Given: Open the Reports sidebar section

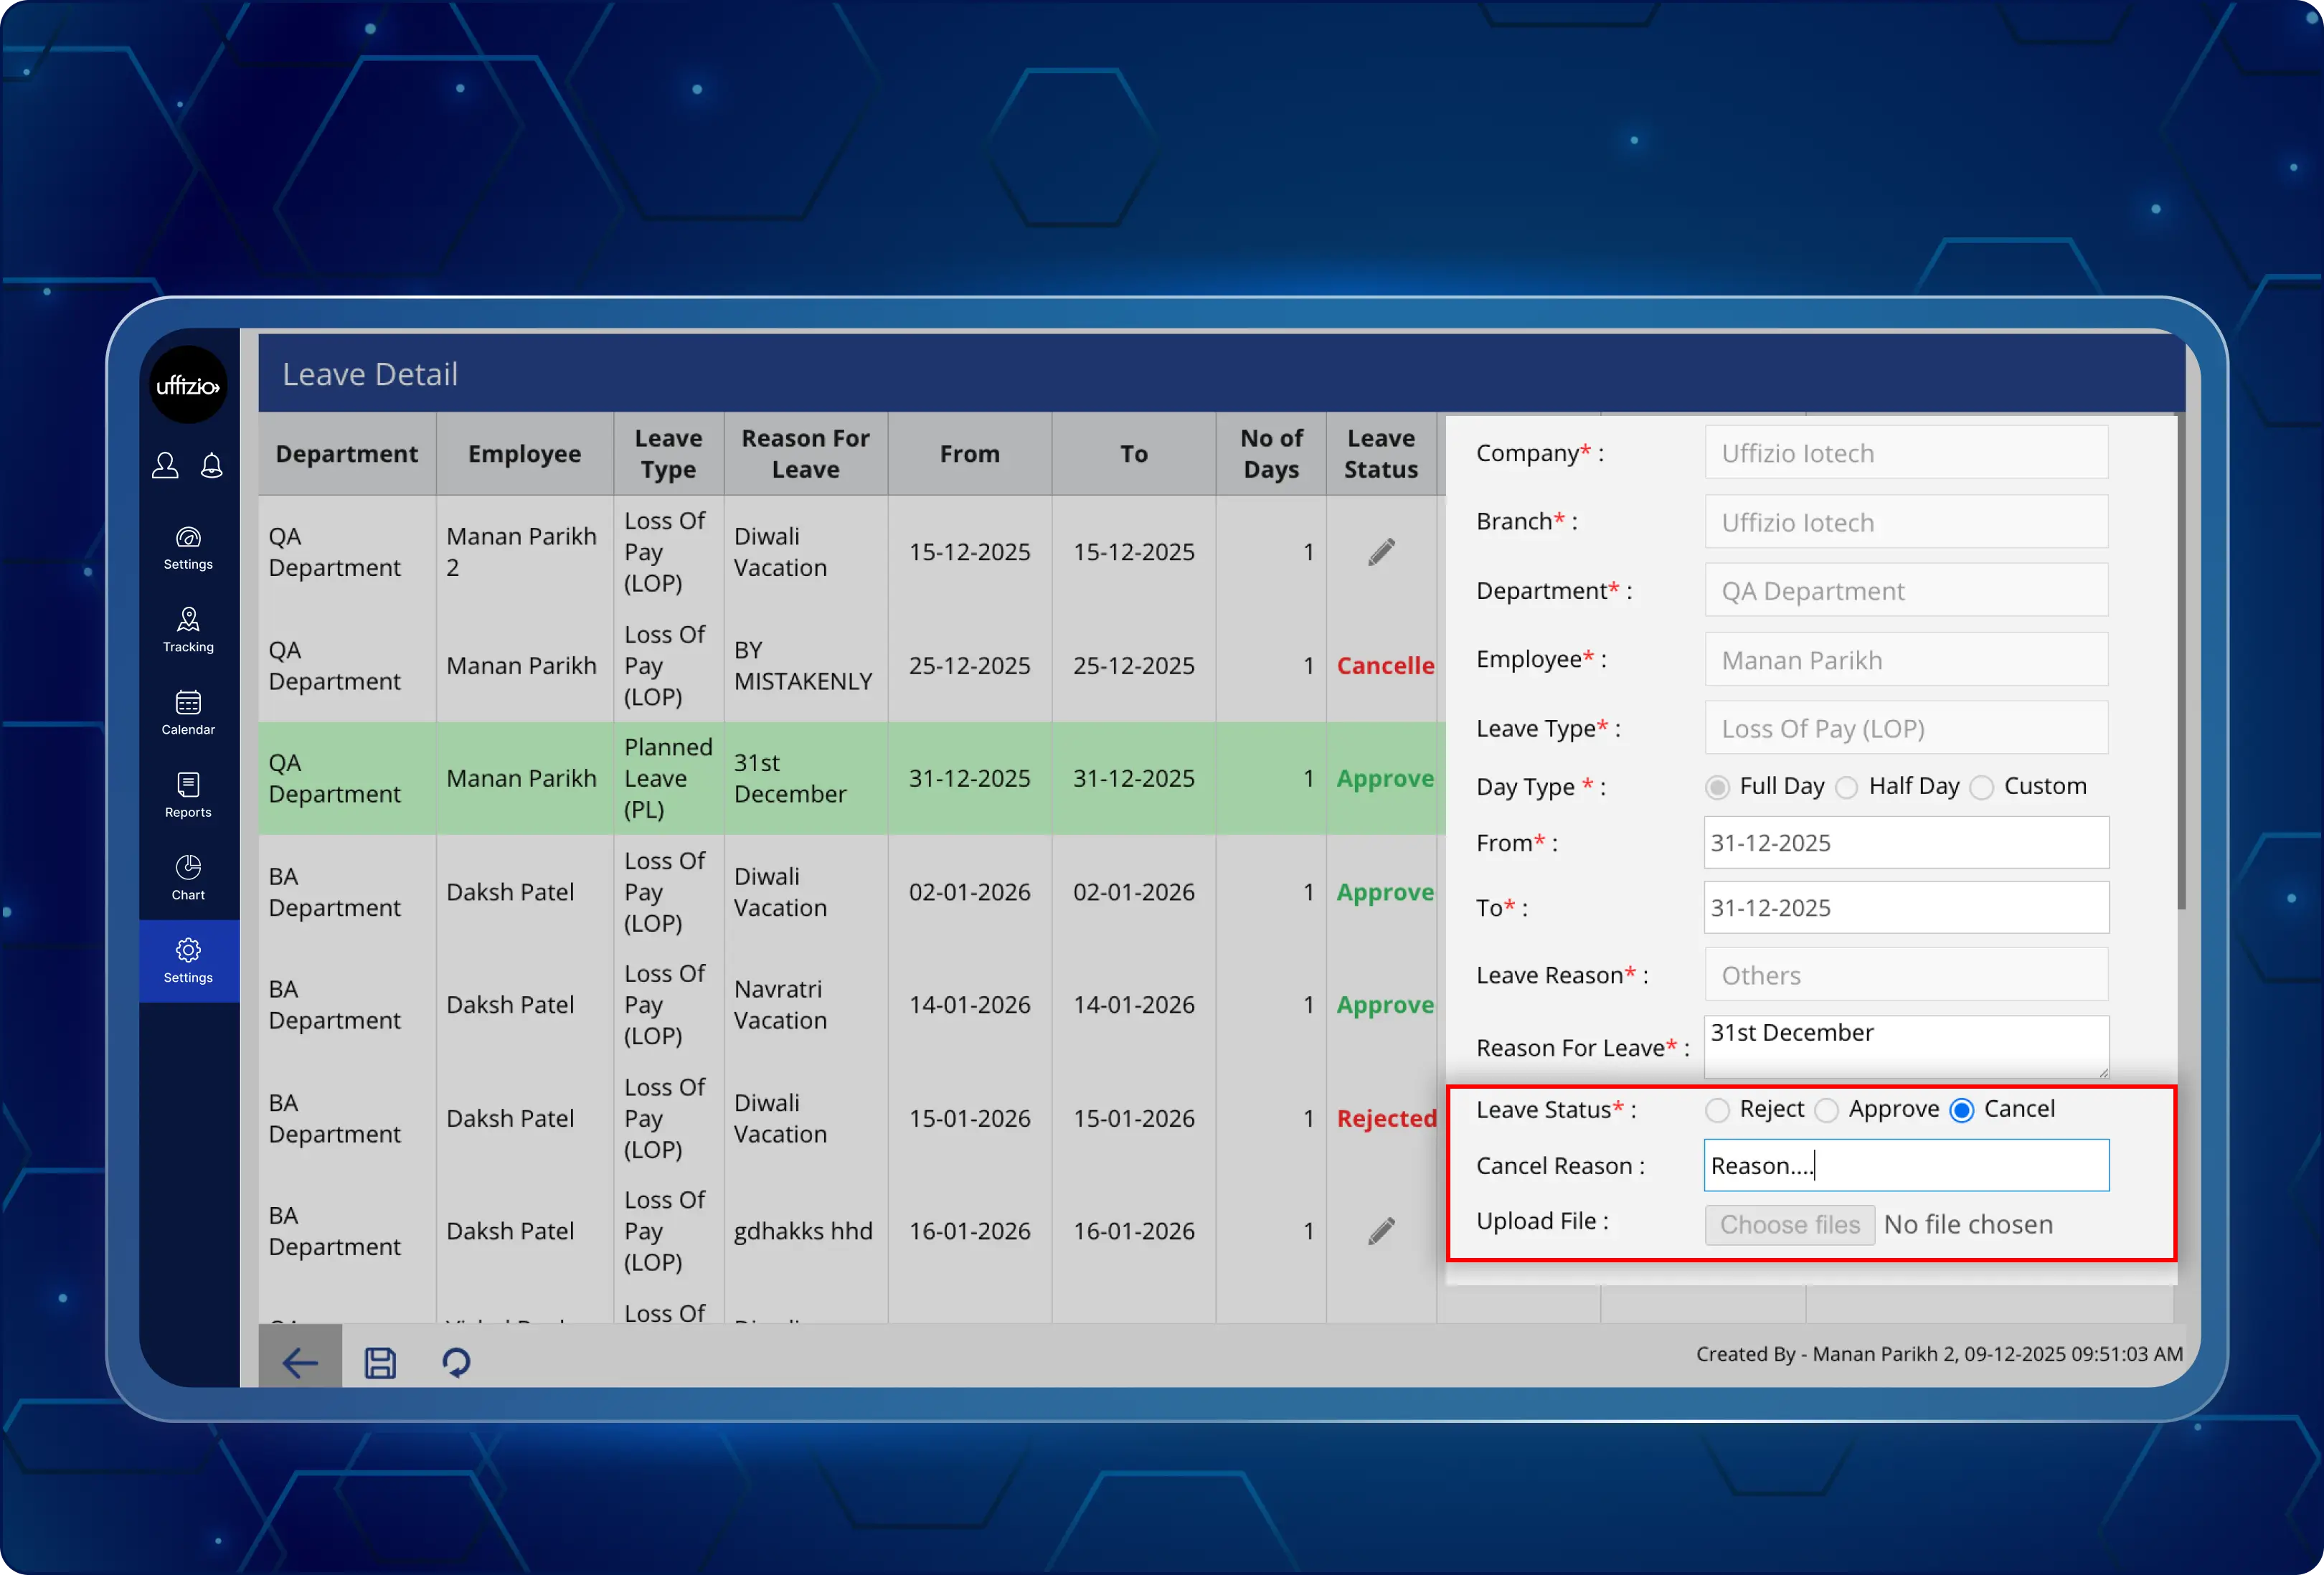Looking at the screenshot, I should (x=188, y=796).
